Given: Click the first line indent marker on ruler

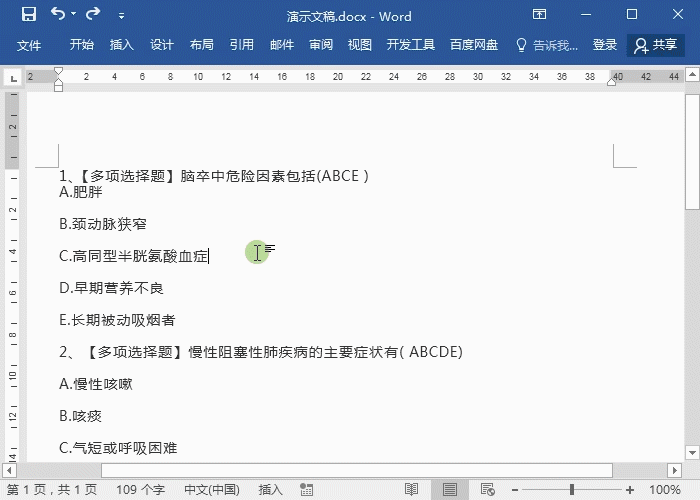Looking at the screenshot, I should click(x=58, y=71).
